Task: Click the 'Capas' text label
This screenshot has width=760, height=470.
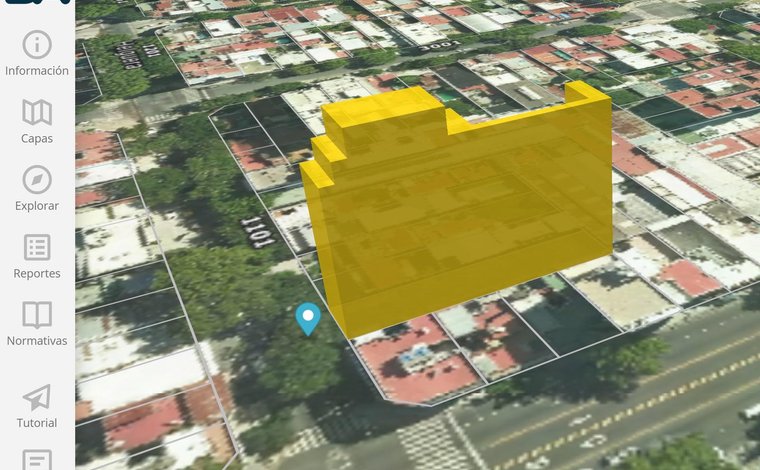Action: point(37,139)
